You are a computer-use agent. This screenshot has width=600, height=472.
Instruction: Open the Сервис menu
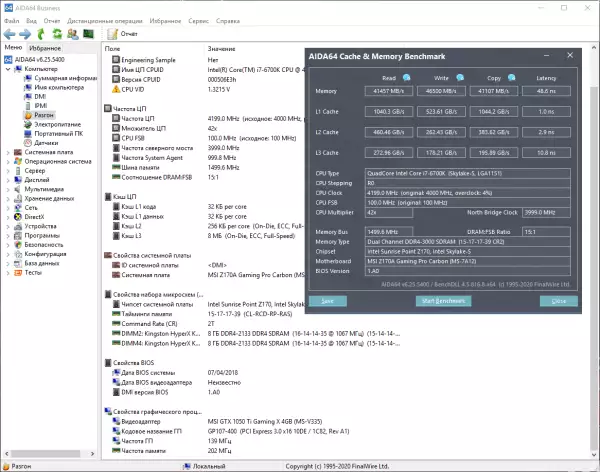[x=198, y=21]
